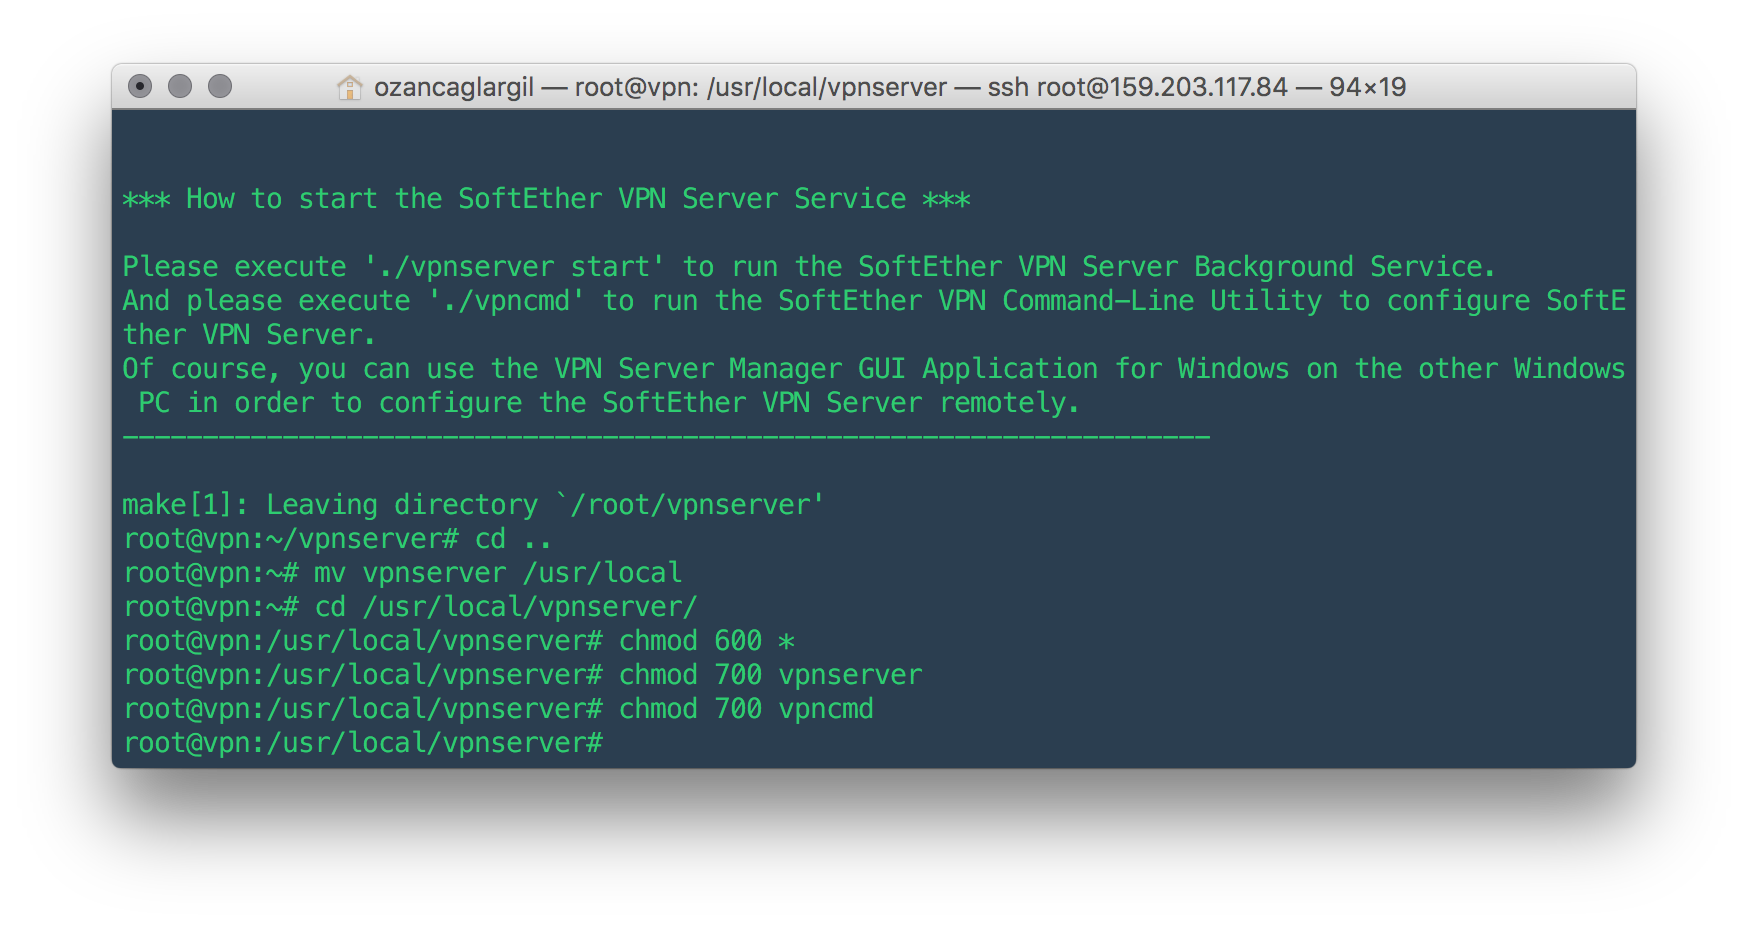Click the line 'make[1]: Leaving directory /root/vpnserver'
The height and width of the screenshot is (928, 1748).
[473, 505]
